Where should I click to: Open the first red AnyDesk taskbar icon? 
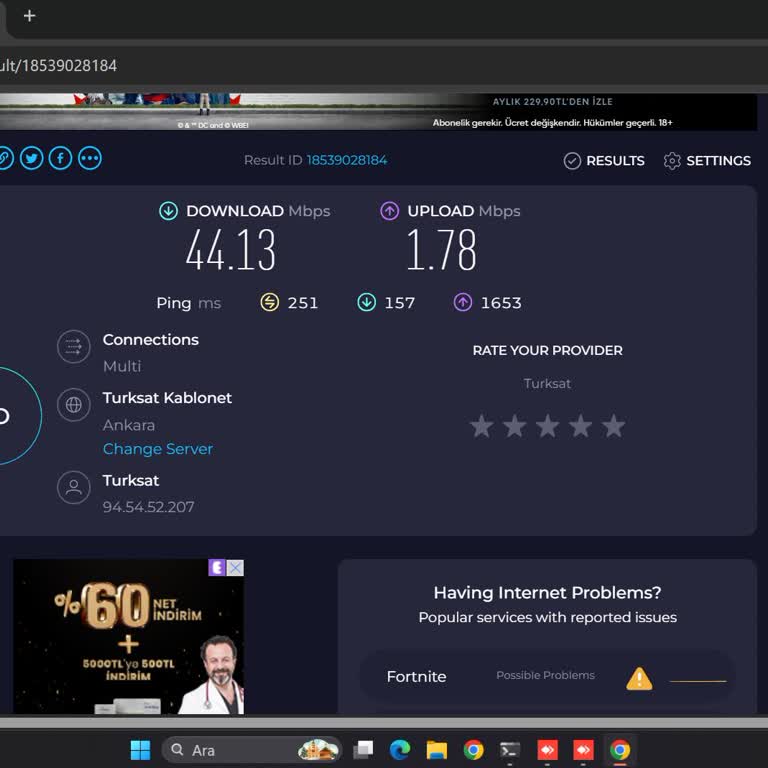[x=547, y=750]
